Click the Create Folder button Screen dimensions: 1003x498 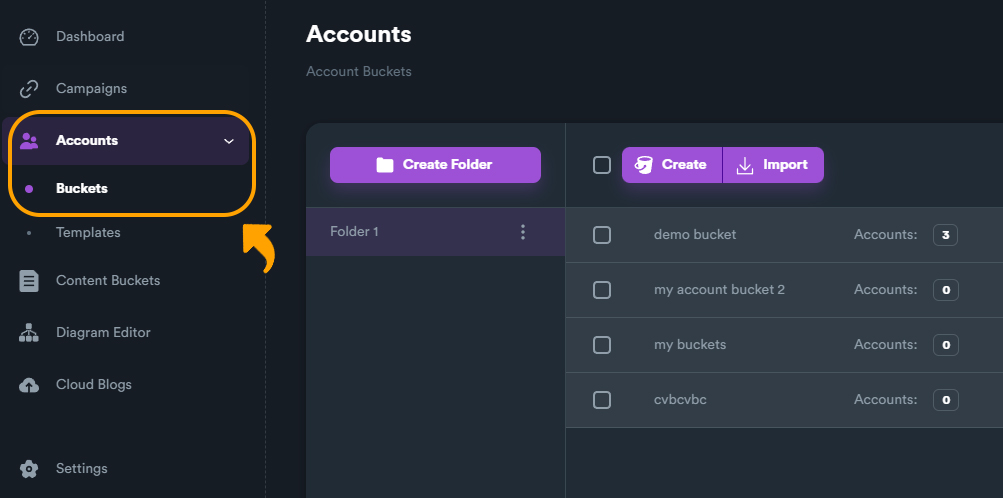[x=435, y=165]
